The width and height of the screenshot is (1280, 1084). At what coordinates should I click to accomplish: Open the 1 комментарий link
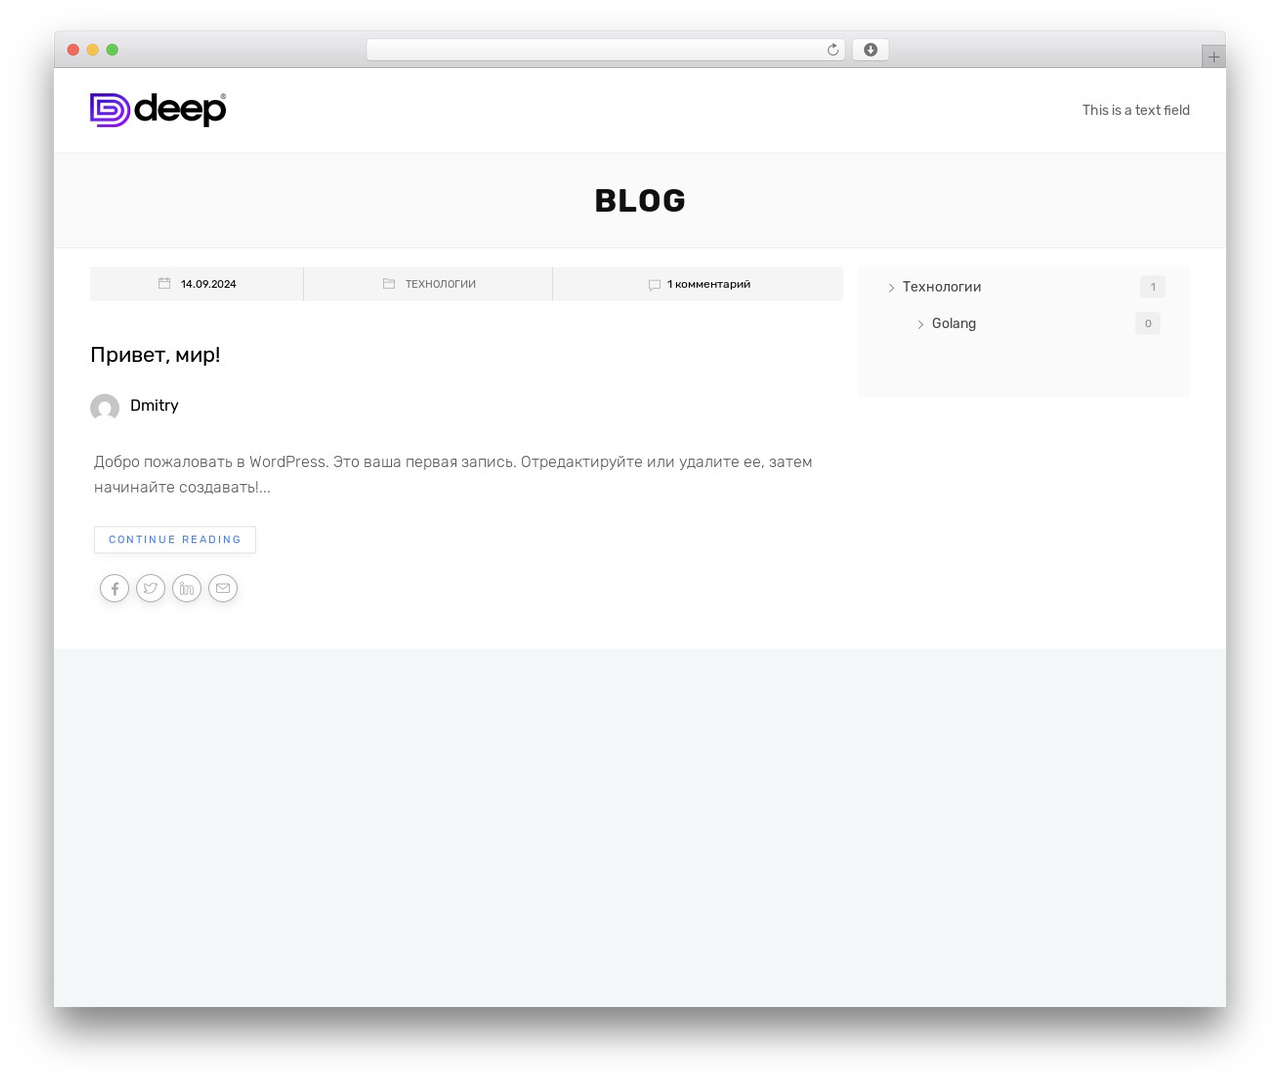[x=708, y=284]
